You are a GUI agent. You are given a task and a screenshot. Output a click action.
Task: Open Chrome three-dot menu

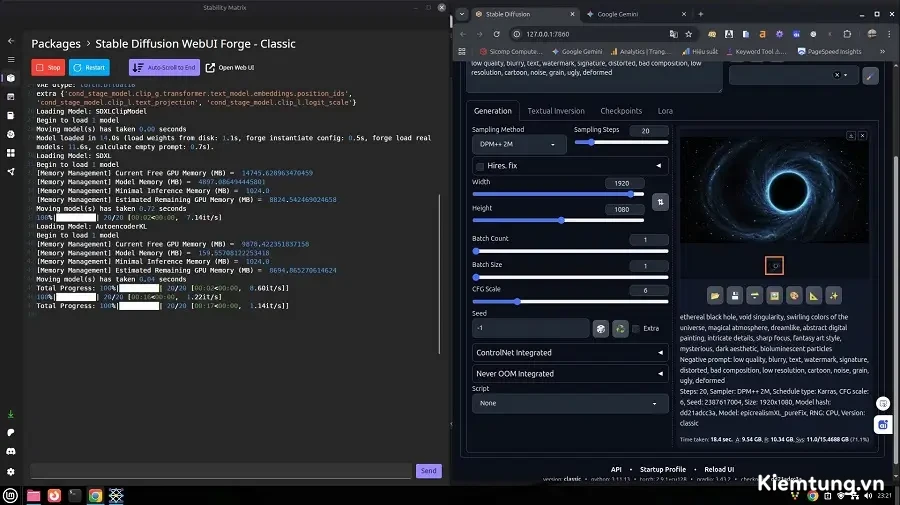[889, 34]
